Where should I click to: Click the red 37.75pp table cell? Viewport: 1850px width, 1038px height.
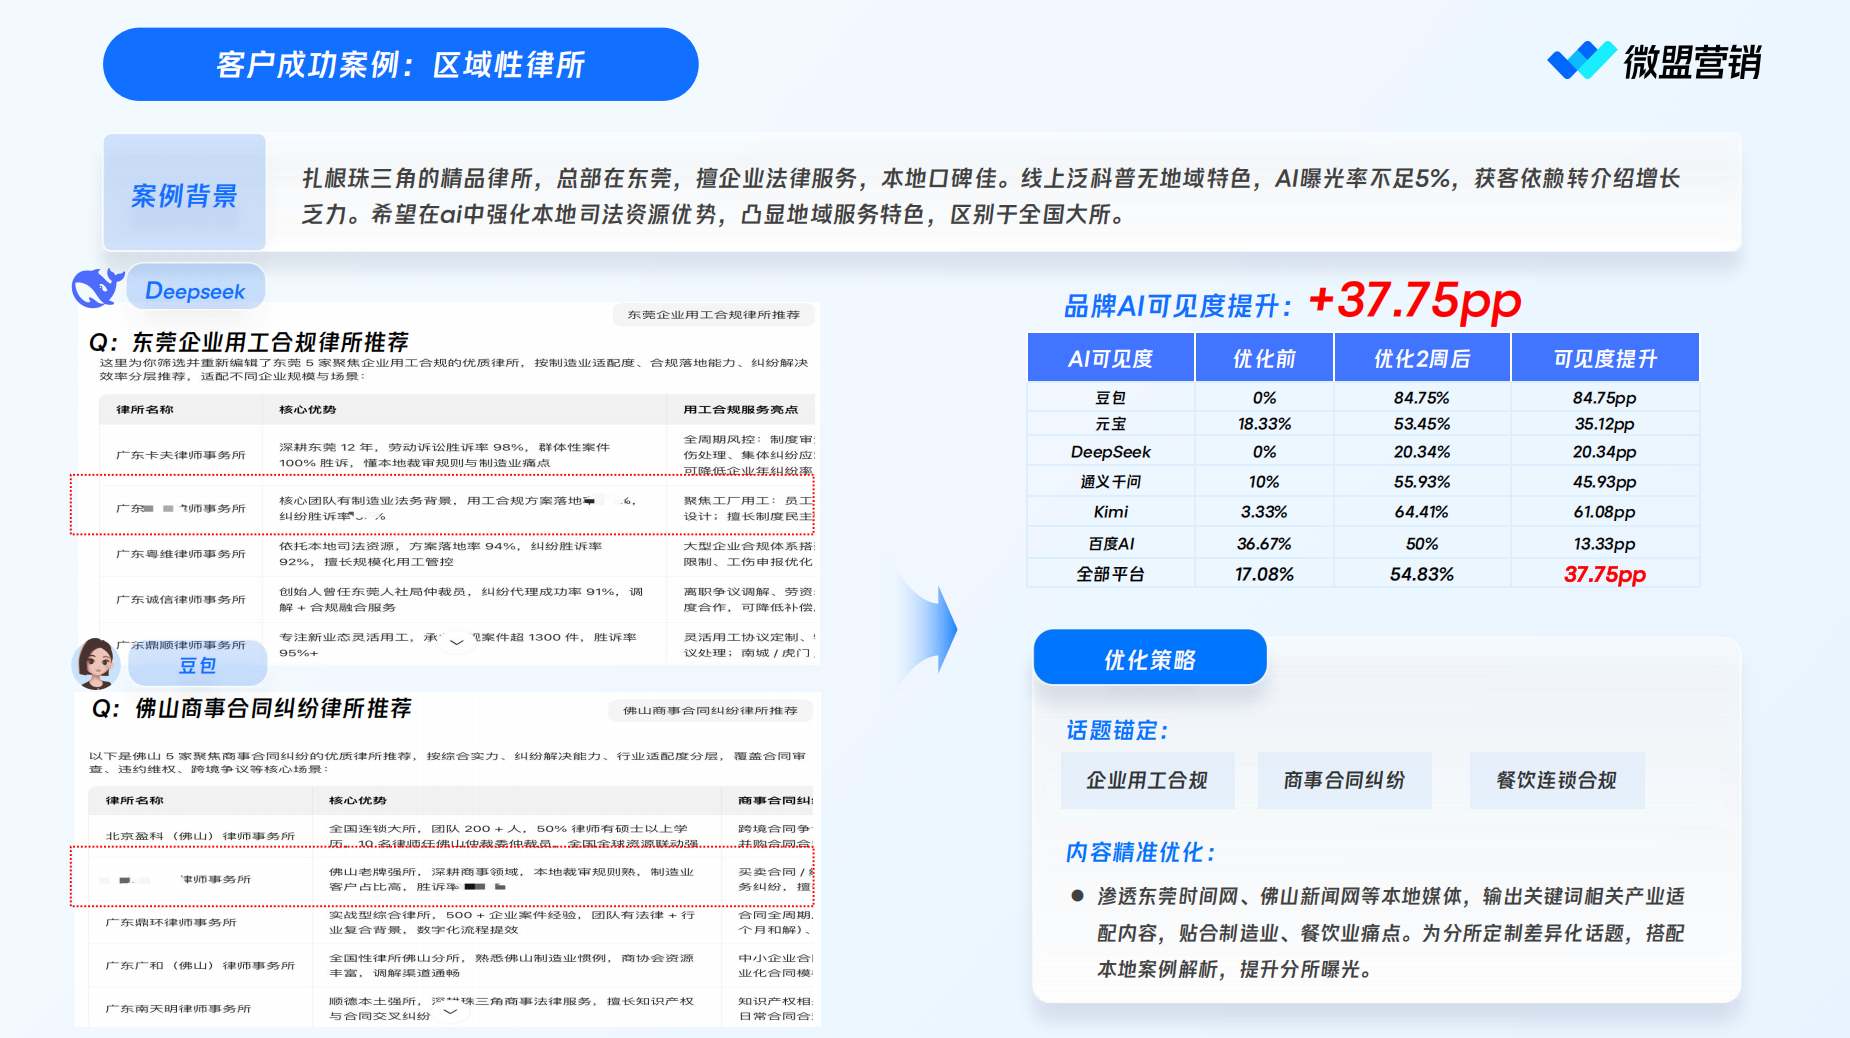1604,574
